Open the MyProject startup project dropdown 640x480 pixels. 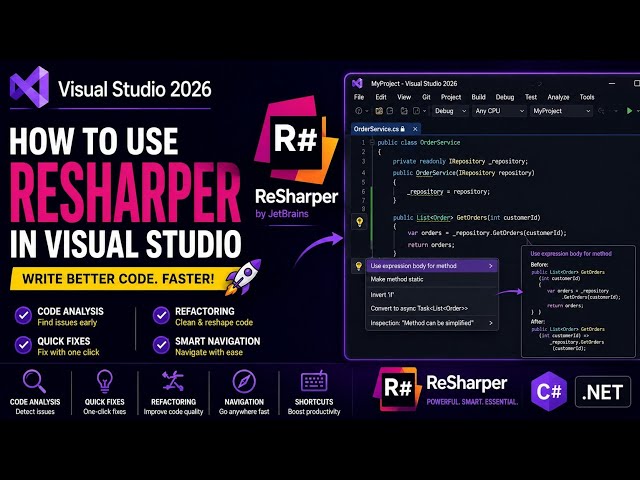[561, 111]
